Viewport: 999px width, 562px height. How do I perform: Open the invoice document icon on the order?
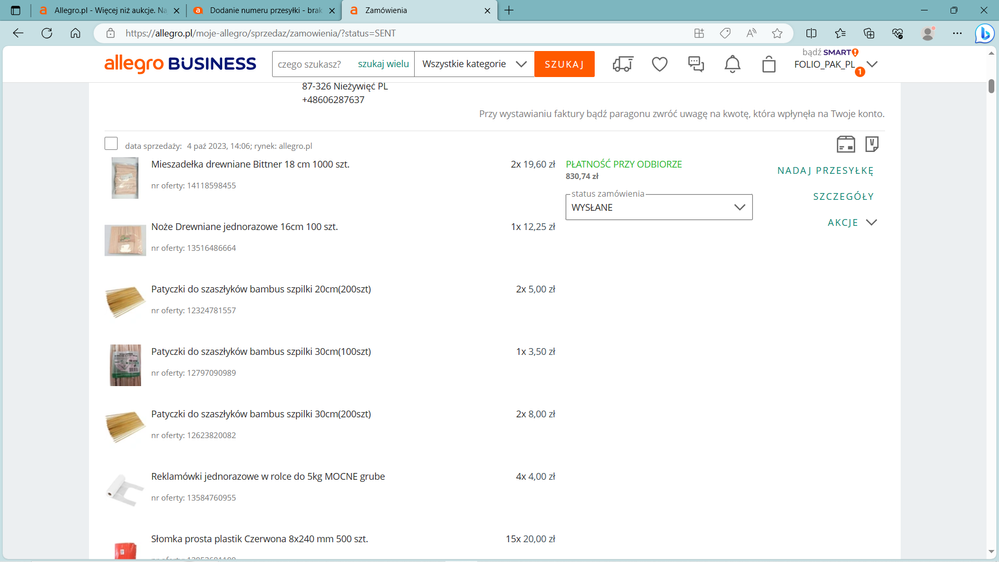(x=872, y=145)
